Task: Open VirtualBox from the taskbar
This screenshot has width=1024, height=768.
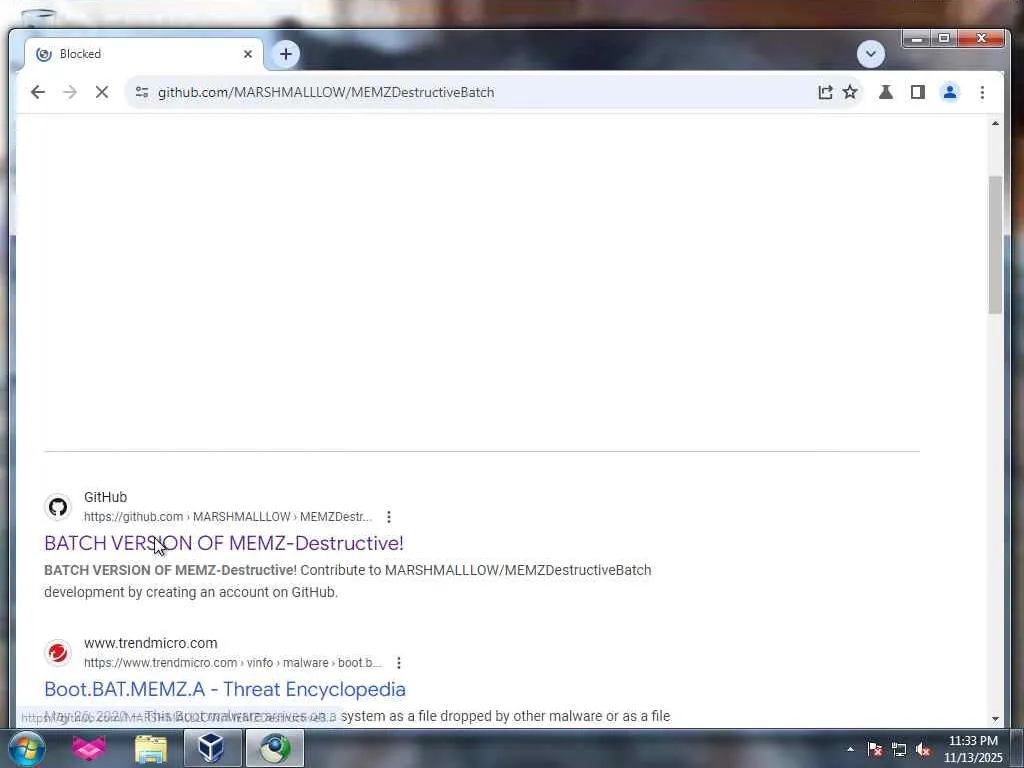Action: pyautogui.click(x=212, y=748)
